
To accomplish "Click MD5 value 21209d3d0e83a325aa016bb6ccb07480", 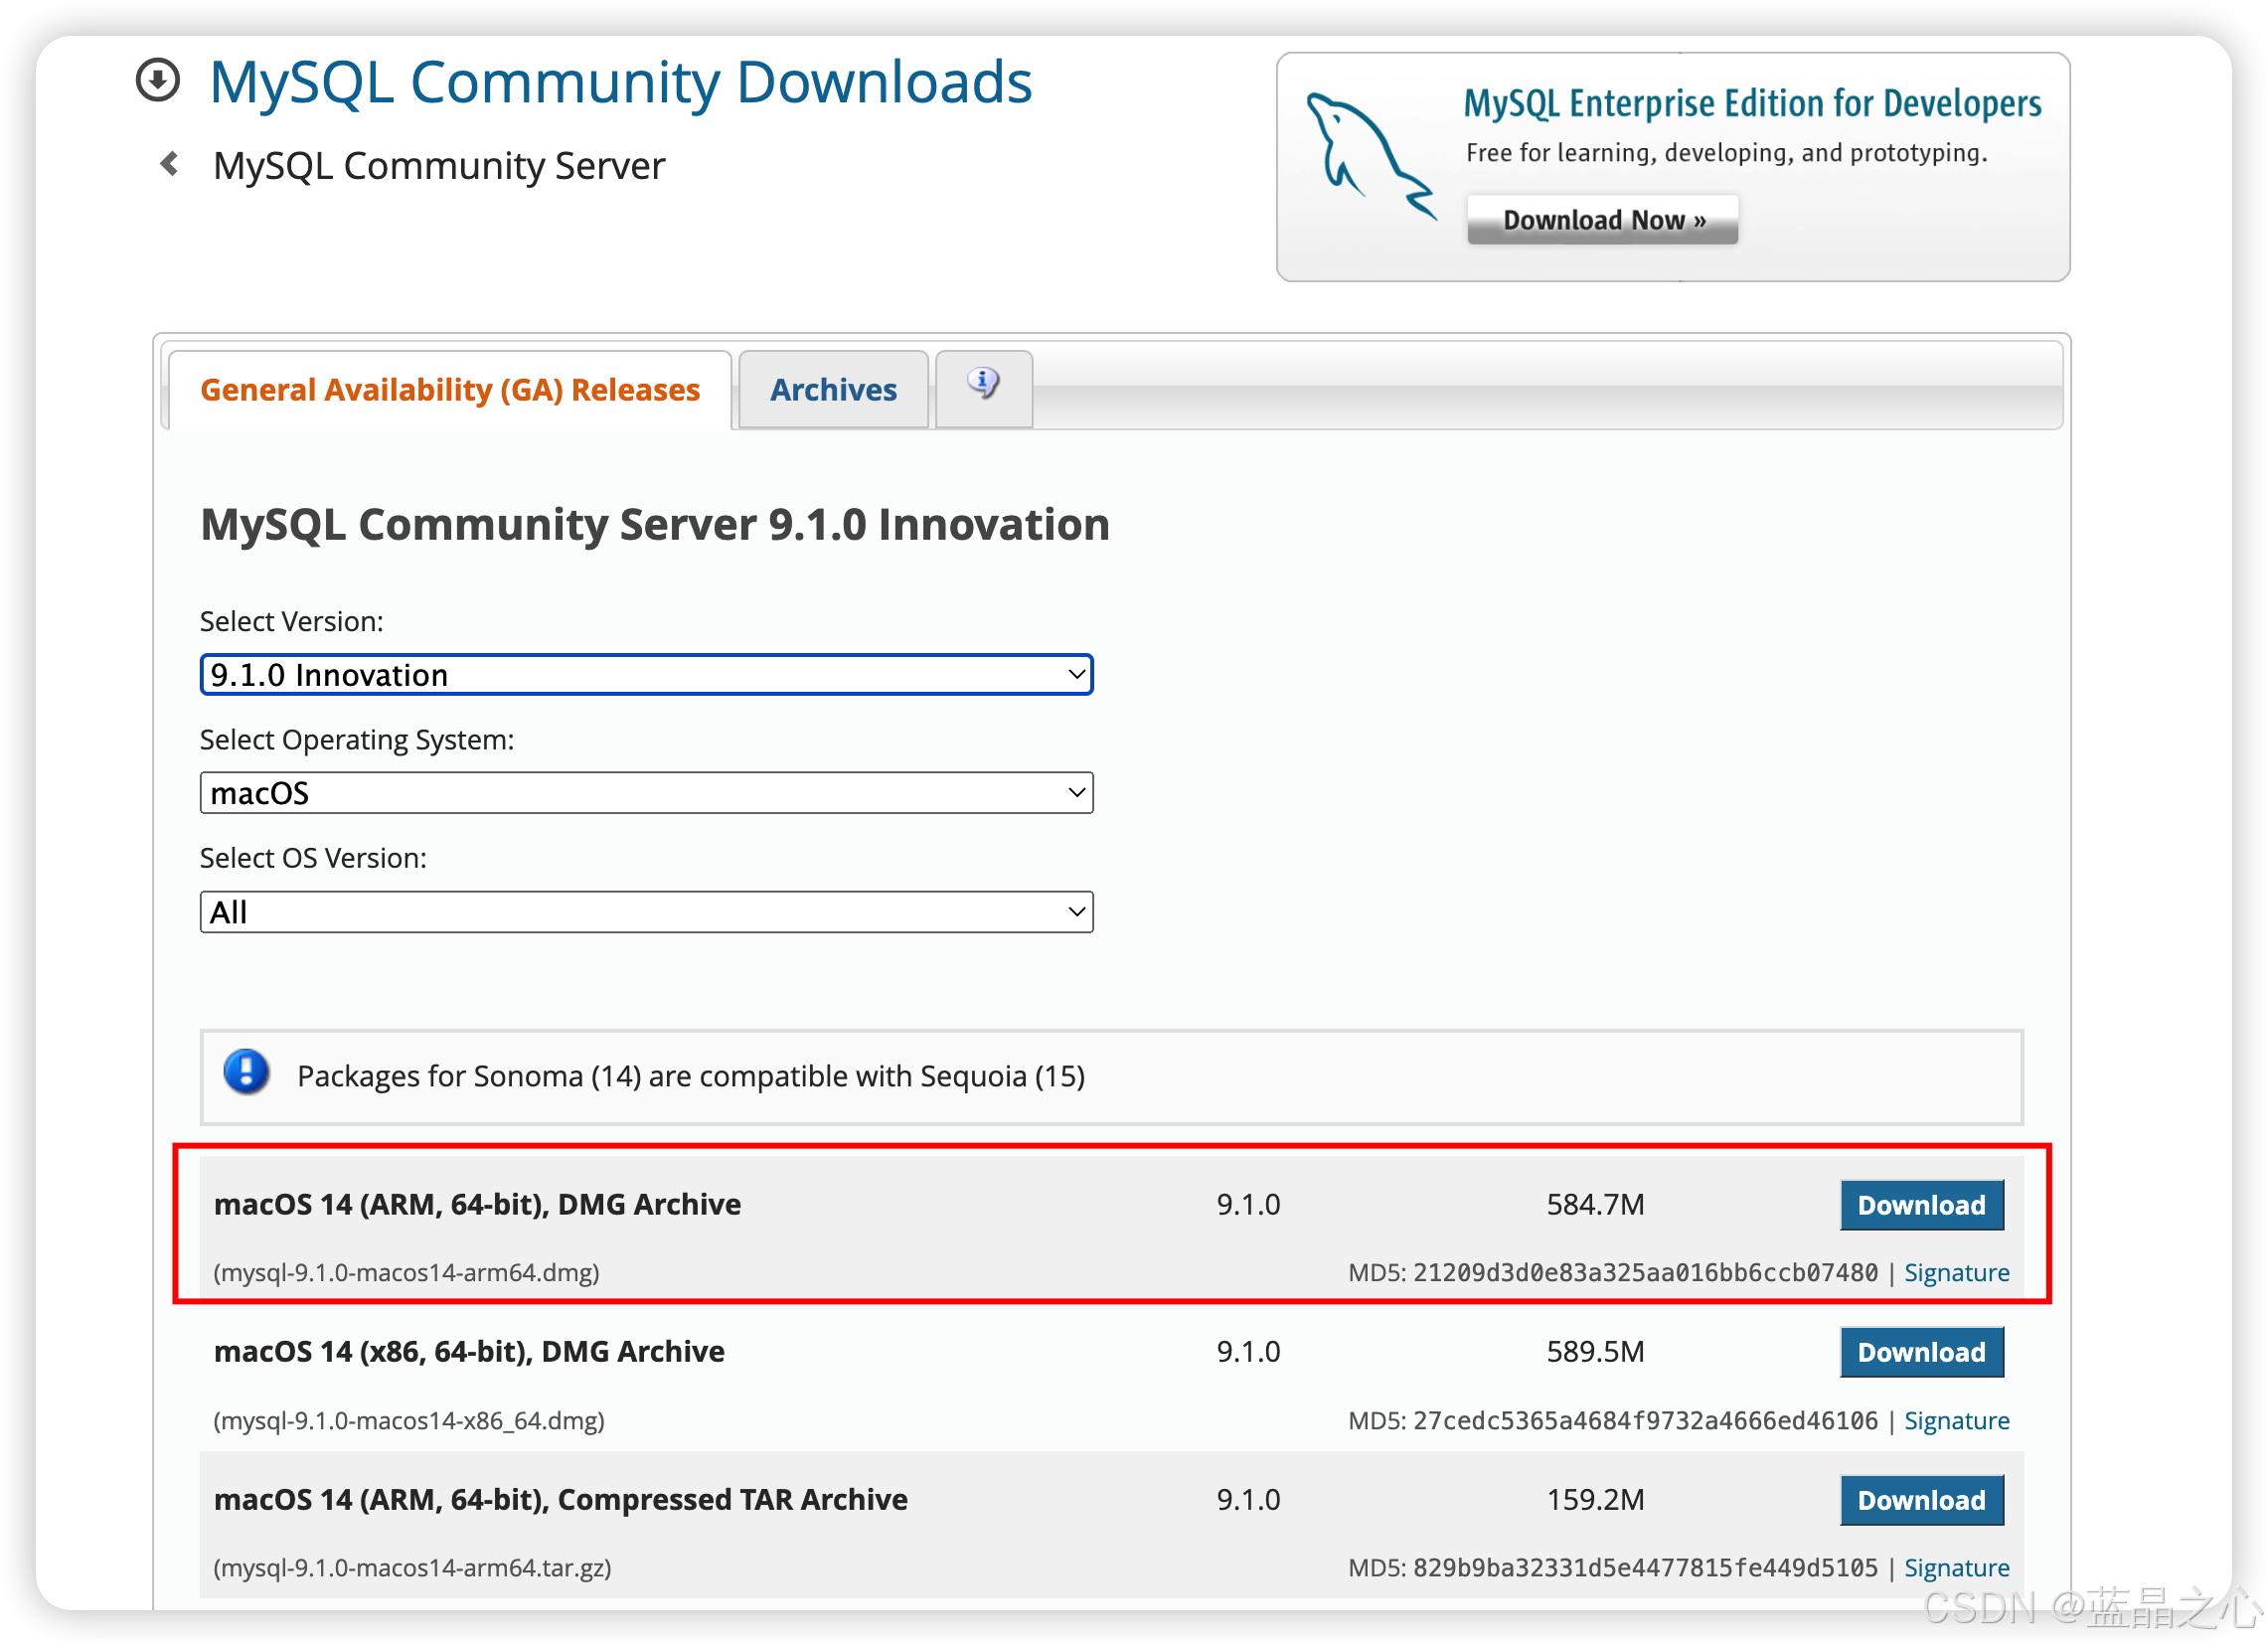I will coord(1645,1272).
